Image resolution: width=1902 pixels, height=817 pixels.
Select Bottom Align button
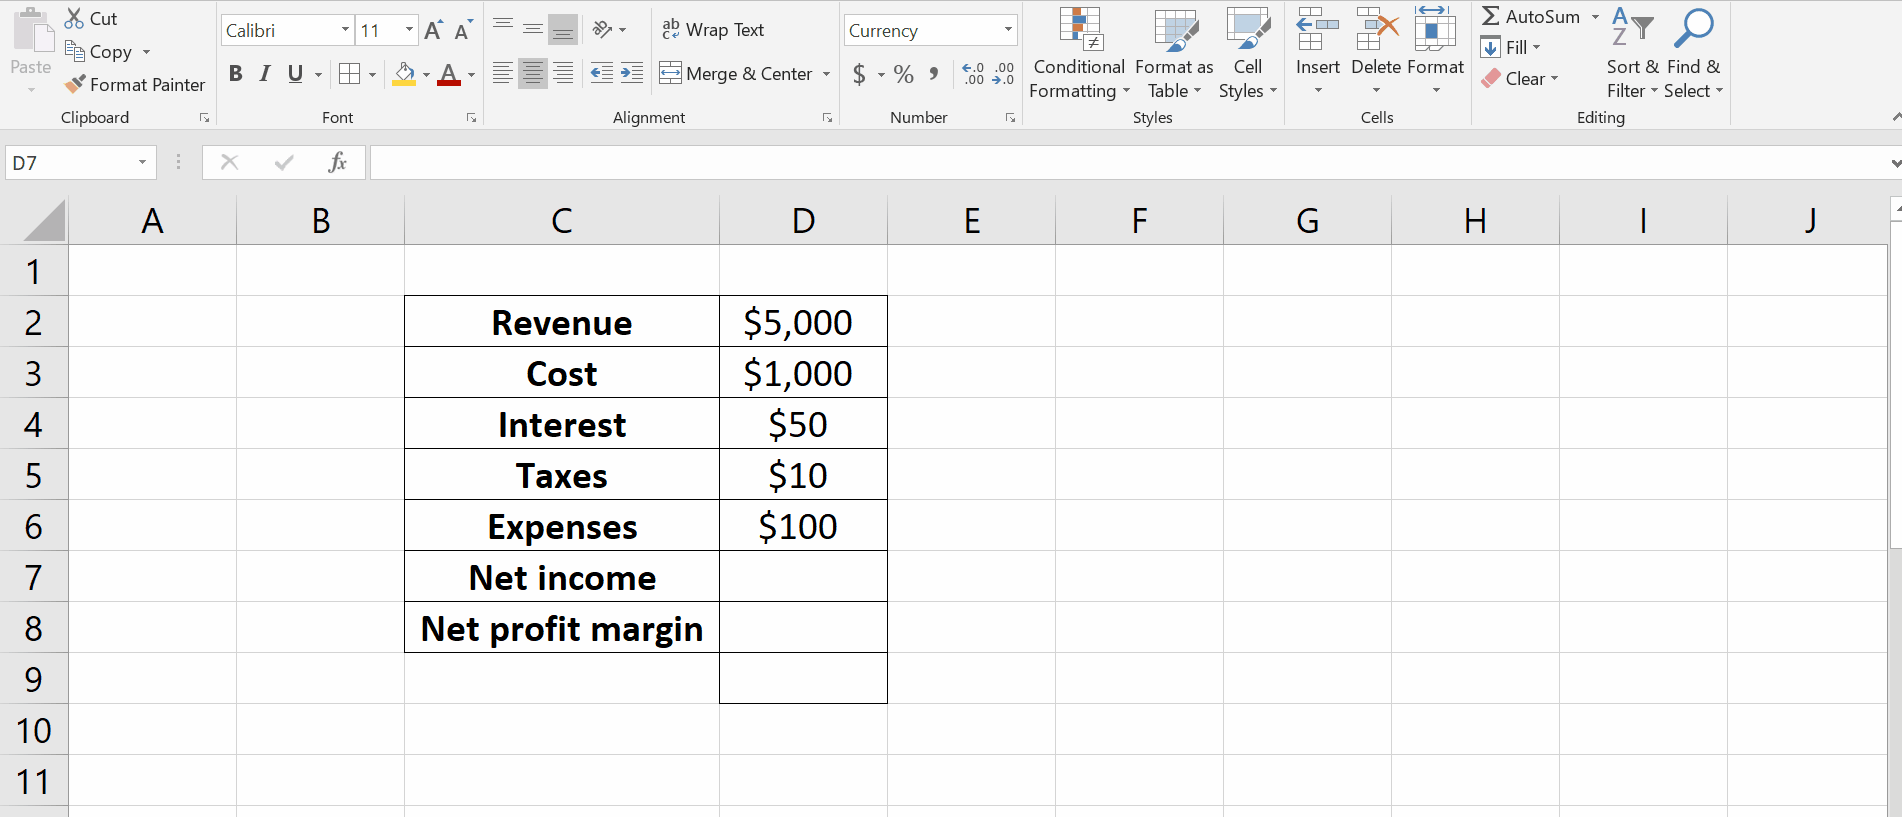point(564,30)
